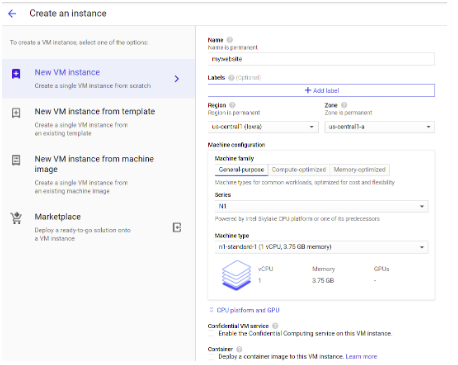Click the Marketplace open-external icon

177,228
